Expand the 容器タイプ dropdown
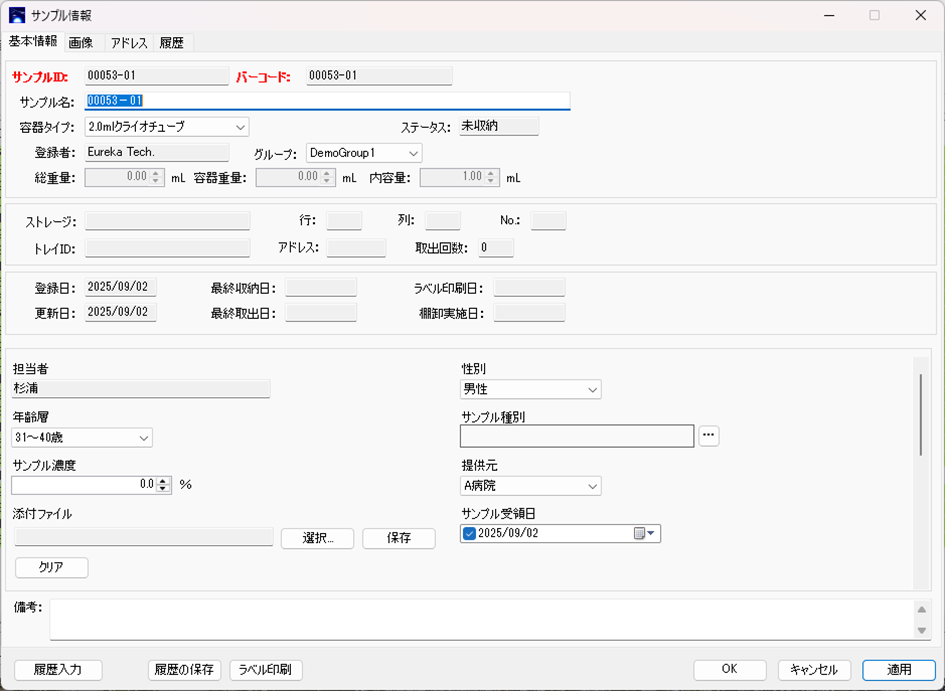 pyautogui.click(x=240, y=127)
